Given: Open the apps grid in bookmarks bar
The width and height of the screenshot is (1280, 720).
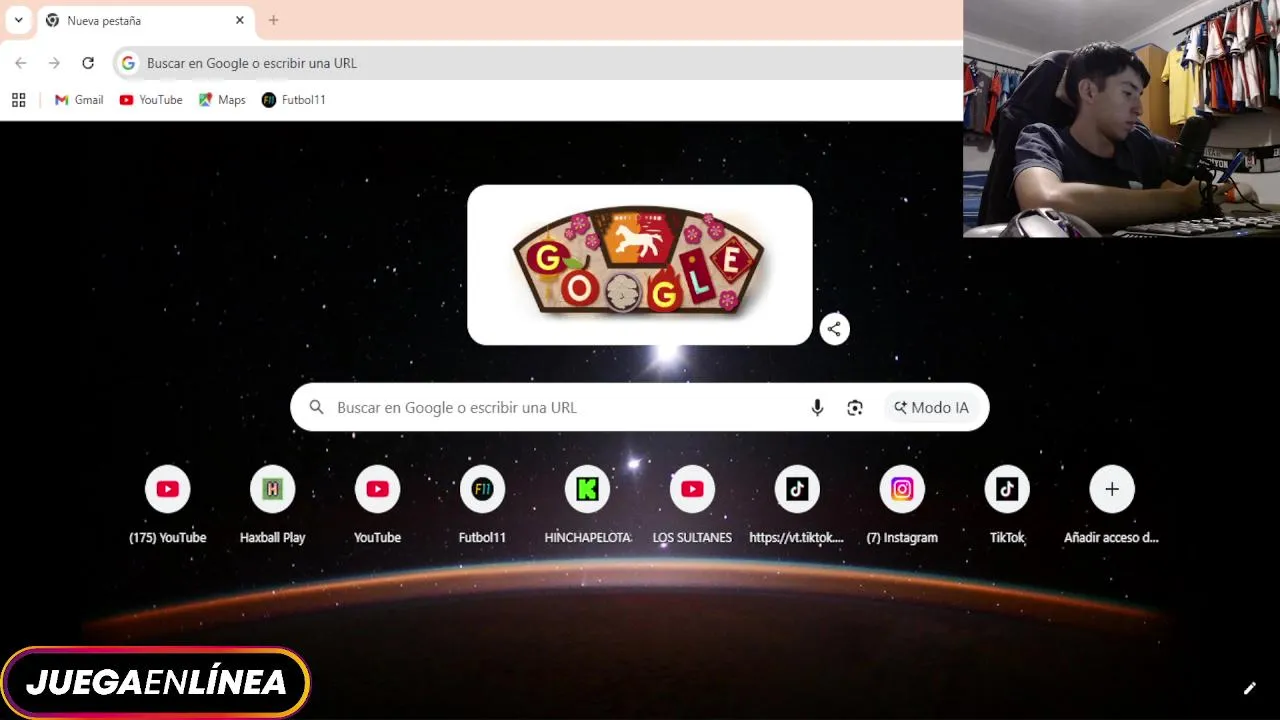Looking at the screenshot, I should (x=18, y=100).
